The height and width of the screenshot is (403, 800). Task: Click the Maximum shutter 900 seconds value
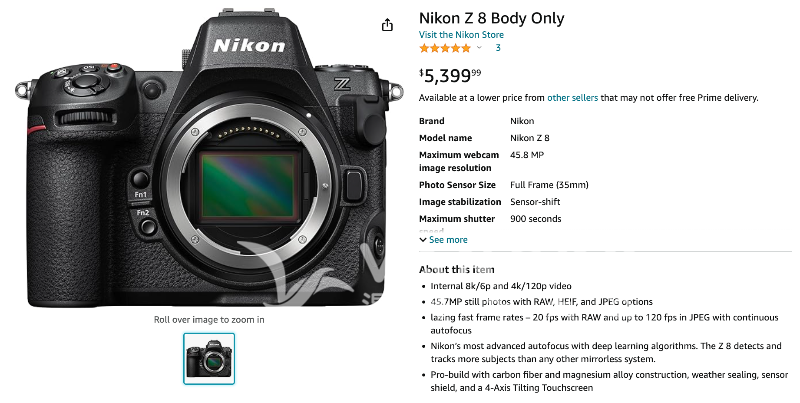[535, 219]
